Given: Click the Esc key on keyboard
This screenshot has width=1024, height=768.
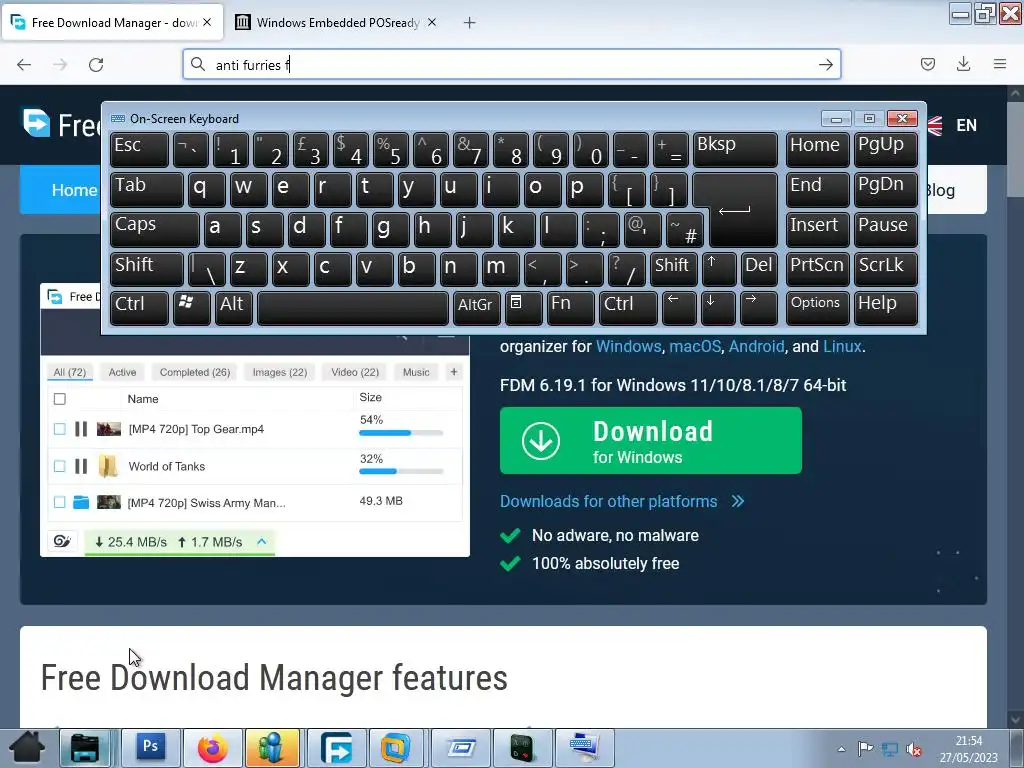Looking at the screenshot, I should pyautogui.click(x=138, y=149).
